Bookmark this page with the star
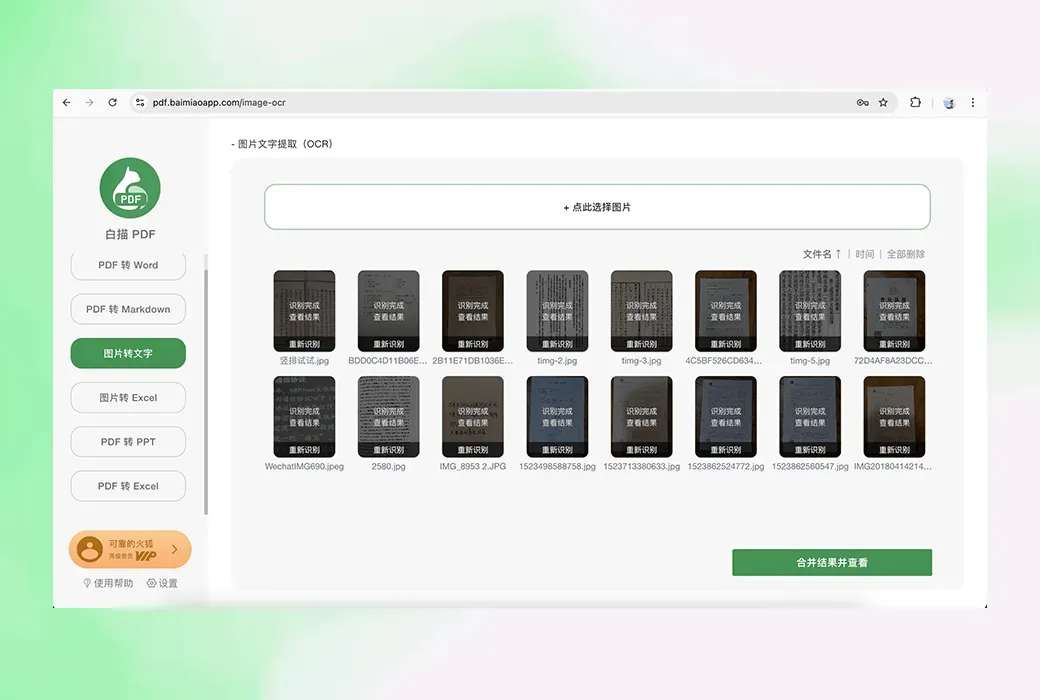Screen dimensions: 1040x700 pyautogui.click(x=883, y=102)
